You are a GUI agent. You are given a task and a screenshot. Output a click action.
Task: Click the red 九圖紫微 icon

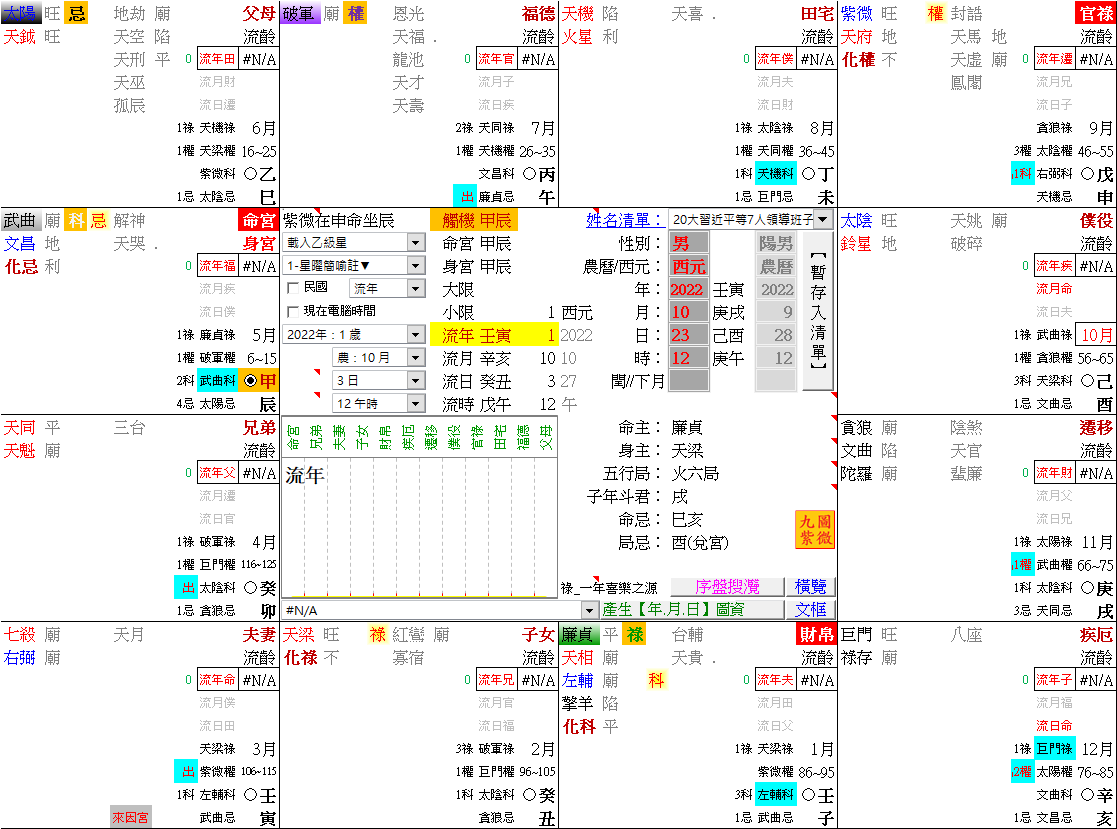pos(816,531)
